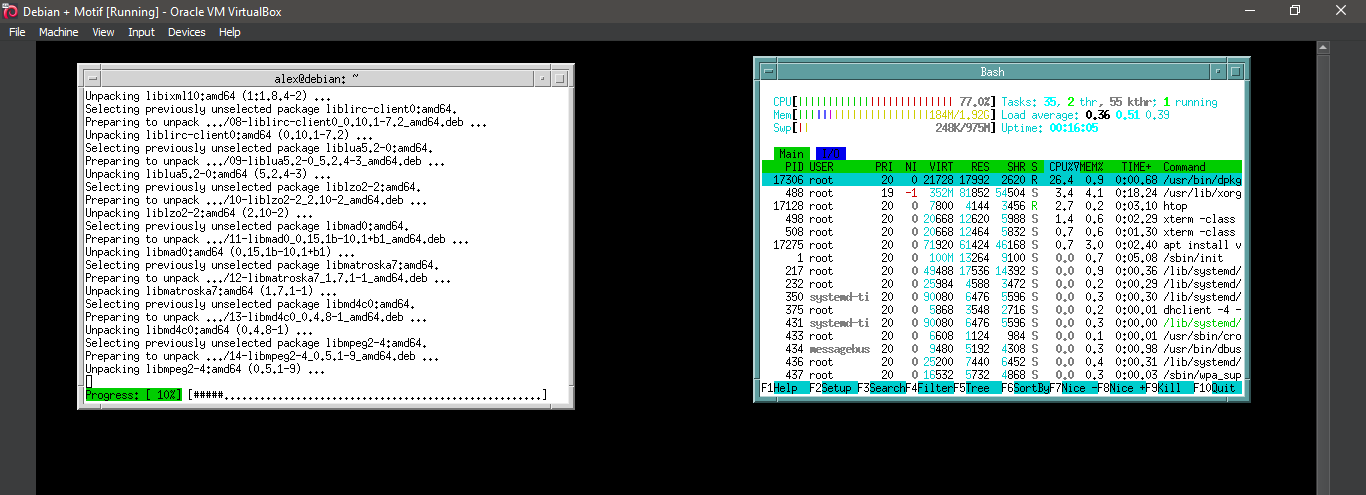Click F9 Kill in htop
This screenshot has width=1366, height=495.
pos(1169,388)
